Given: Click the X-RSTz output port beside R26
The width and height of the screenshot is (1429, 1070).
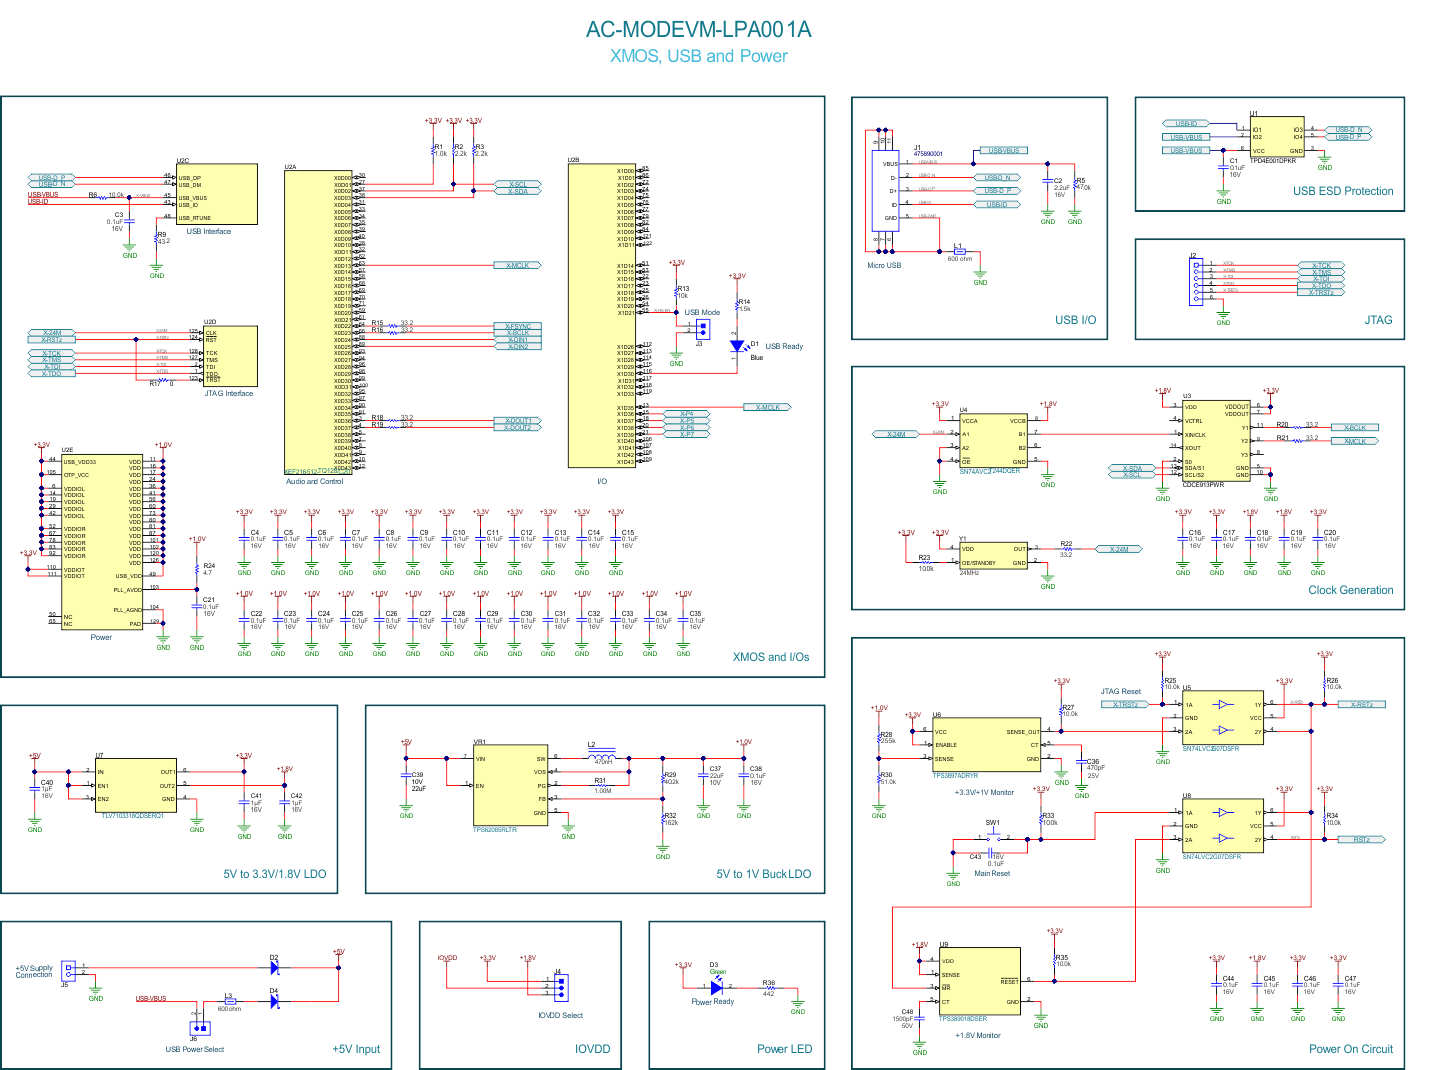Looking at the screenshot, I should pyautogui.click(x=1361, y=704).
